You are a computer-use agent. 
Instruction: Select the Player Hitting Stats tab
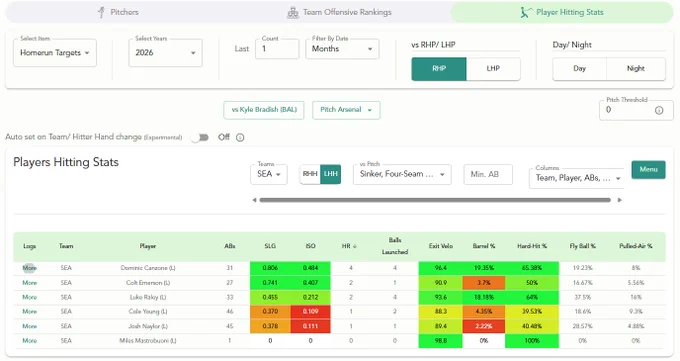pyautogui.click(x=562, y=12)
